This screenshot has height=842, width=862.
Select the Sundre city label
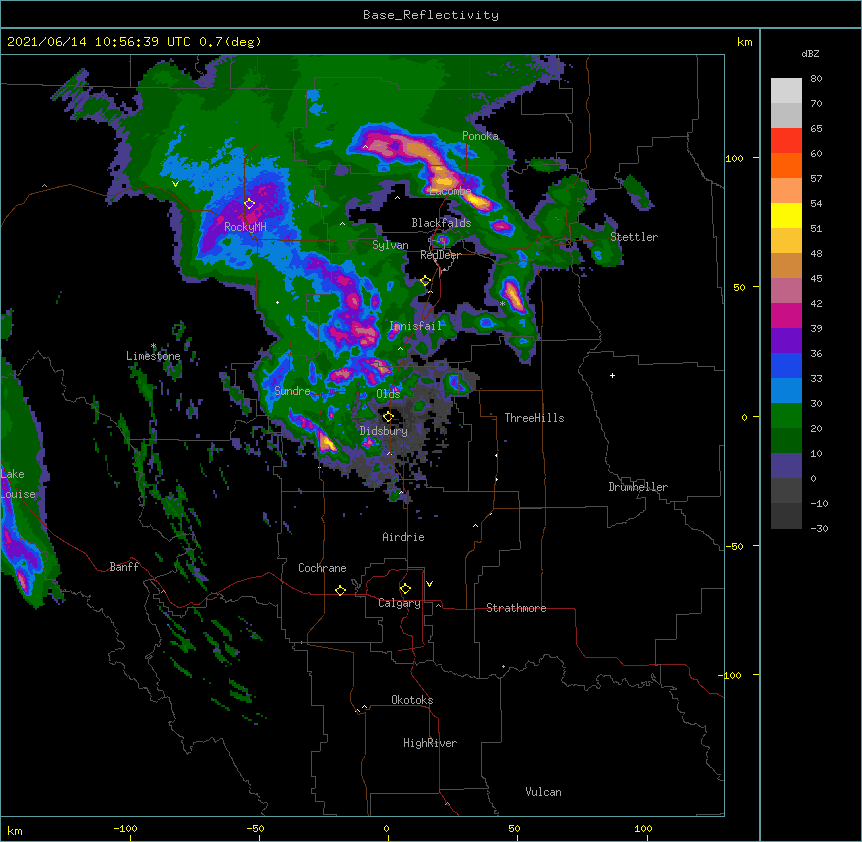click(x=292, y=391)
